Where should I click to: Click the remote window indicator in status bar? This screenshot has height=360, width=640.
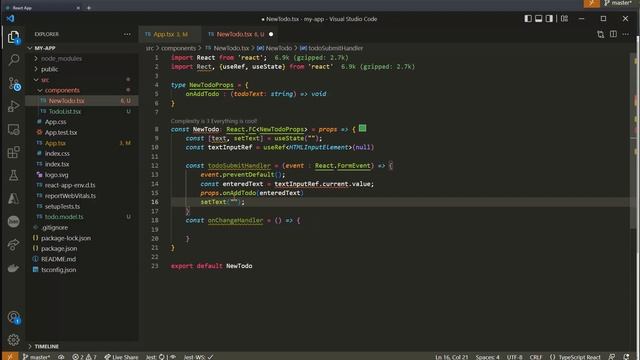[x=10, y=357]
